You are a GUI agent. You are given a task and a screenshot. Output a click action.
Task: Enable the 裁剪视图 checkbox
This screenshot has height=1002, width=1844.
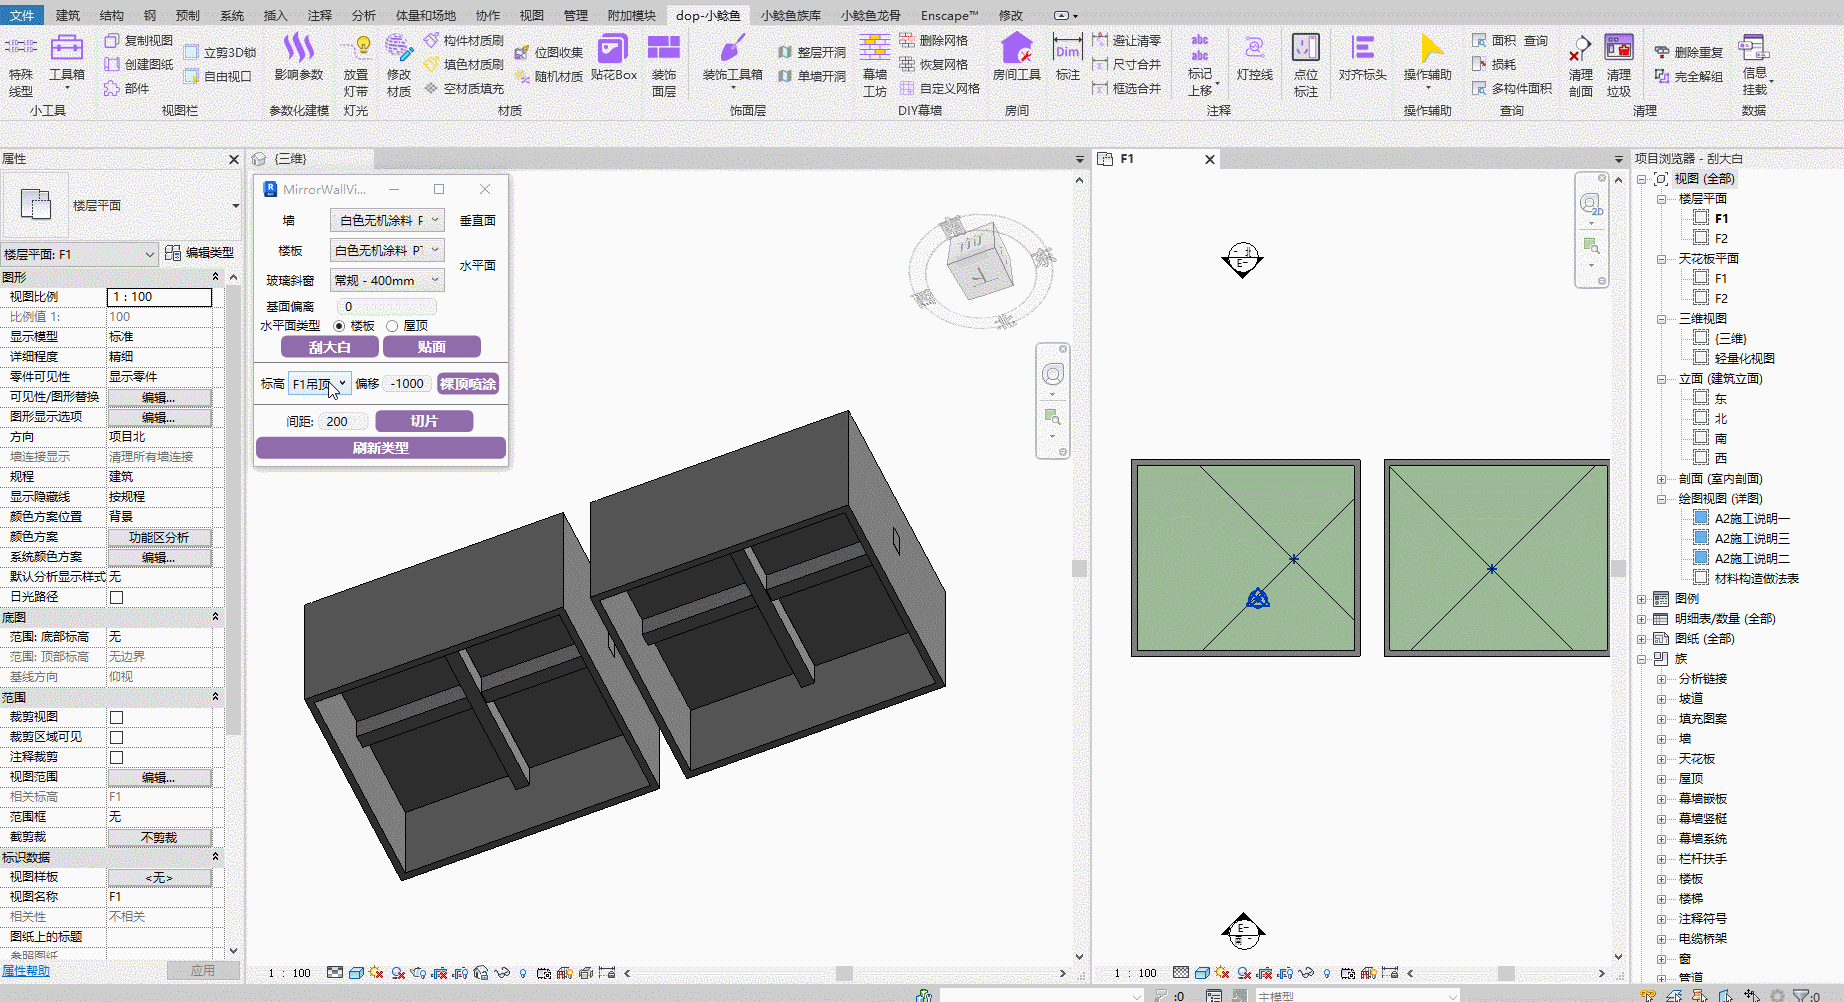point(116,718)
